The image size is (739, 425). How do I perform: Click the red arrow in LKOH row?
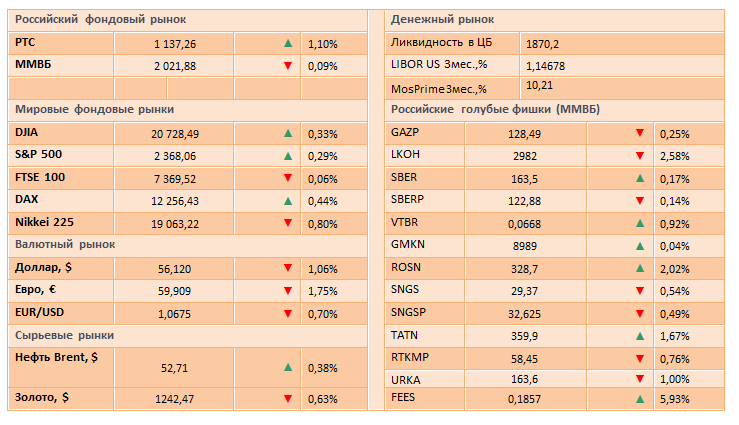click(x=639, y=155)
